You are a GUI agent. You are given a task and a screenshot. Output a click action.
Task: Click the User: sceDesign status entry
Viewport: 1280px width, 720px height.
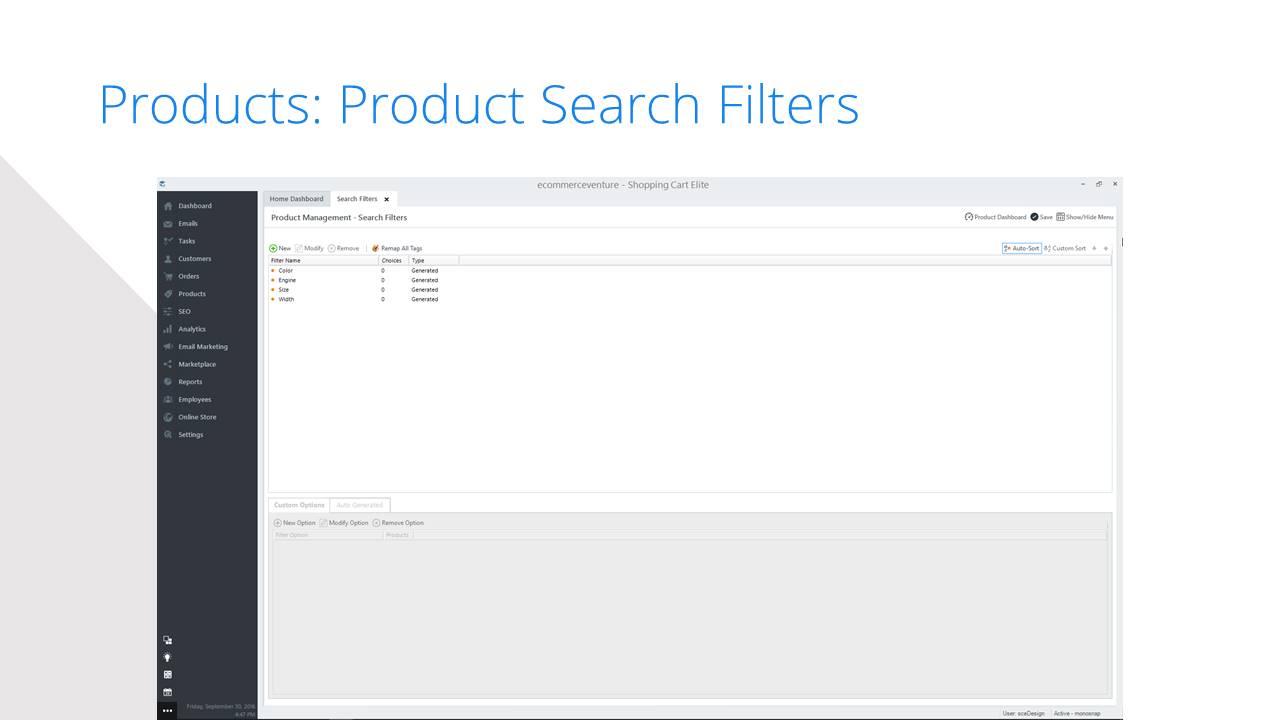(x=1026, y=713)
